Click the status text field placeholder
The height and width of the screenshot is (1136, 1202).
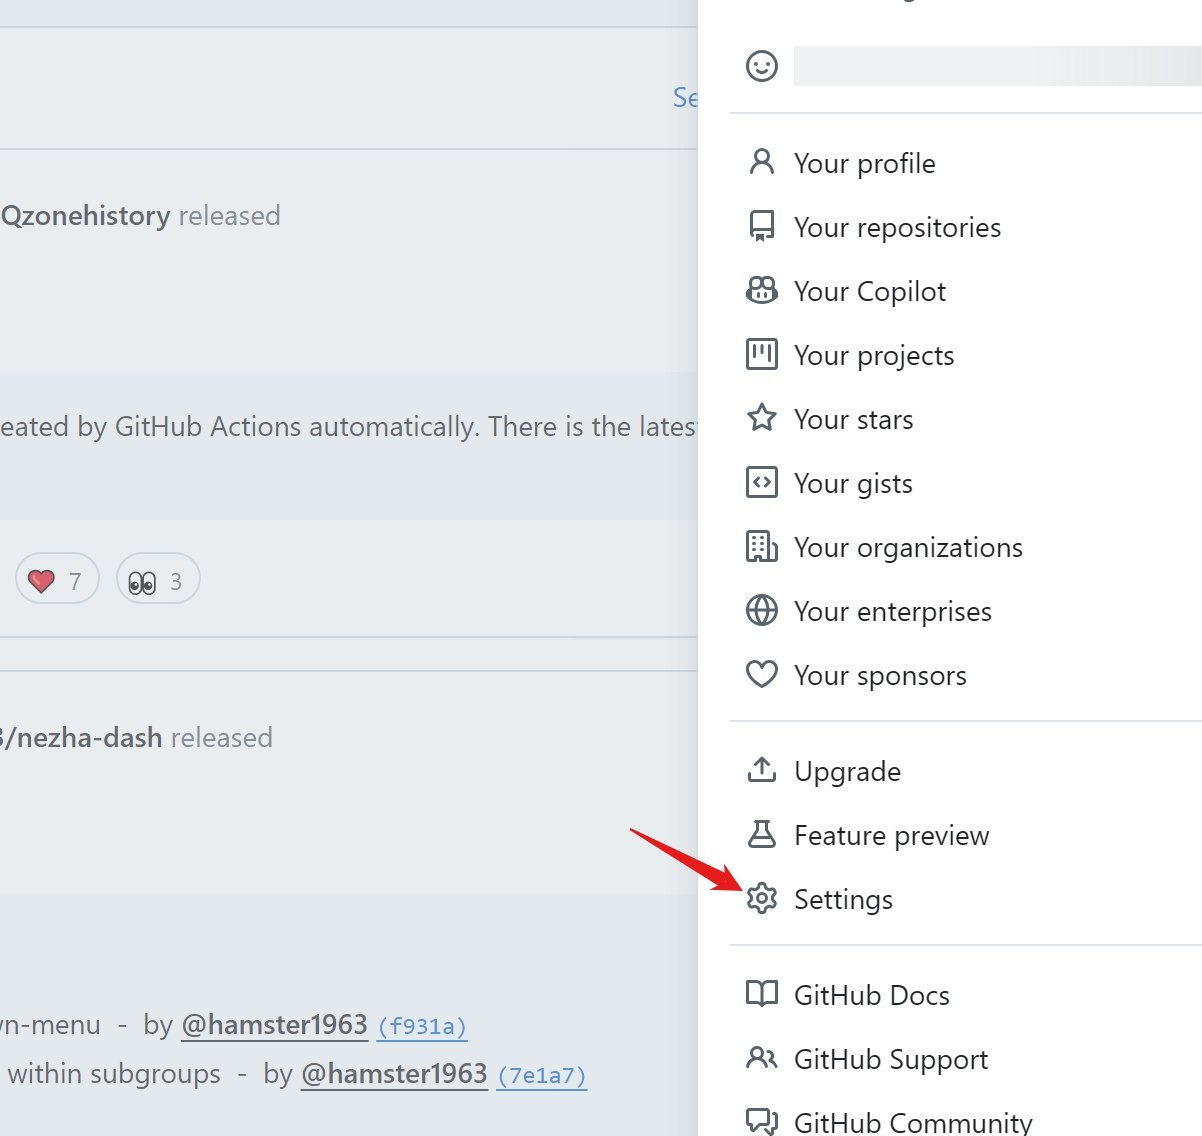point(995,66)
